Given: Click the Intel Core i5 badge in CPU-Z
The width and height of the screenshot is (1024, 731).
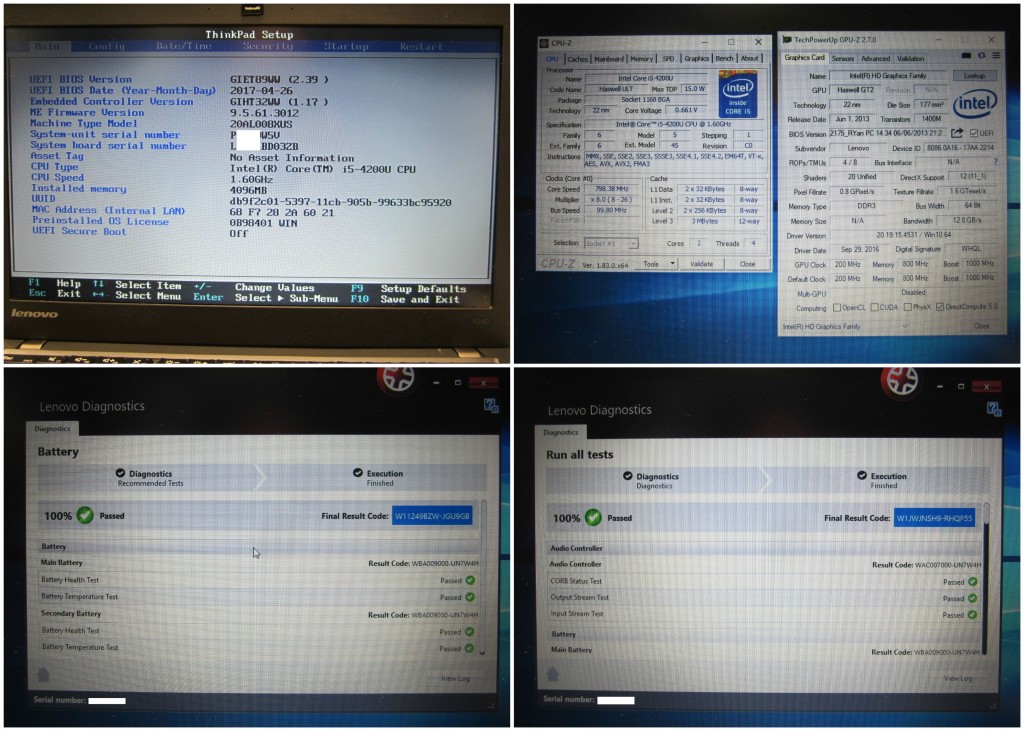Looking at the screenshot, I should tap(738, 95).
